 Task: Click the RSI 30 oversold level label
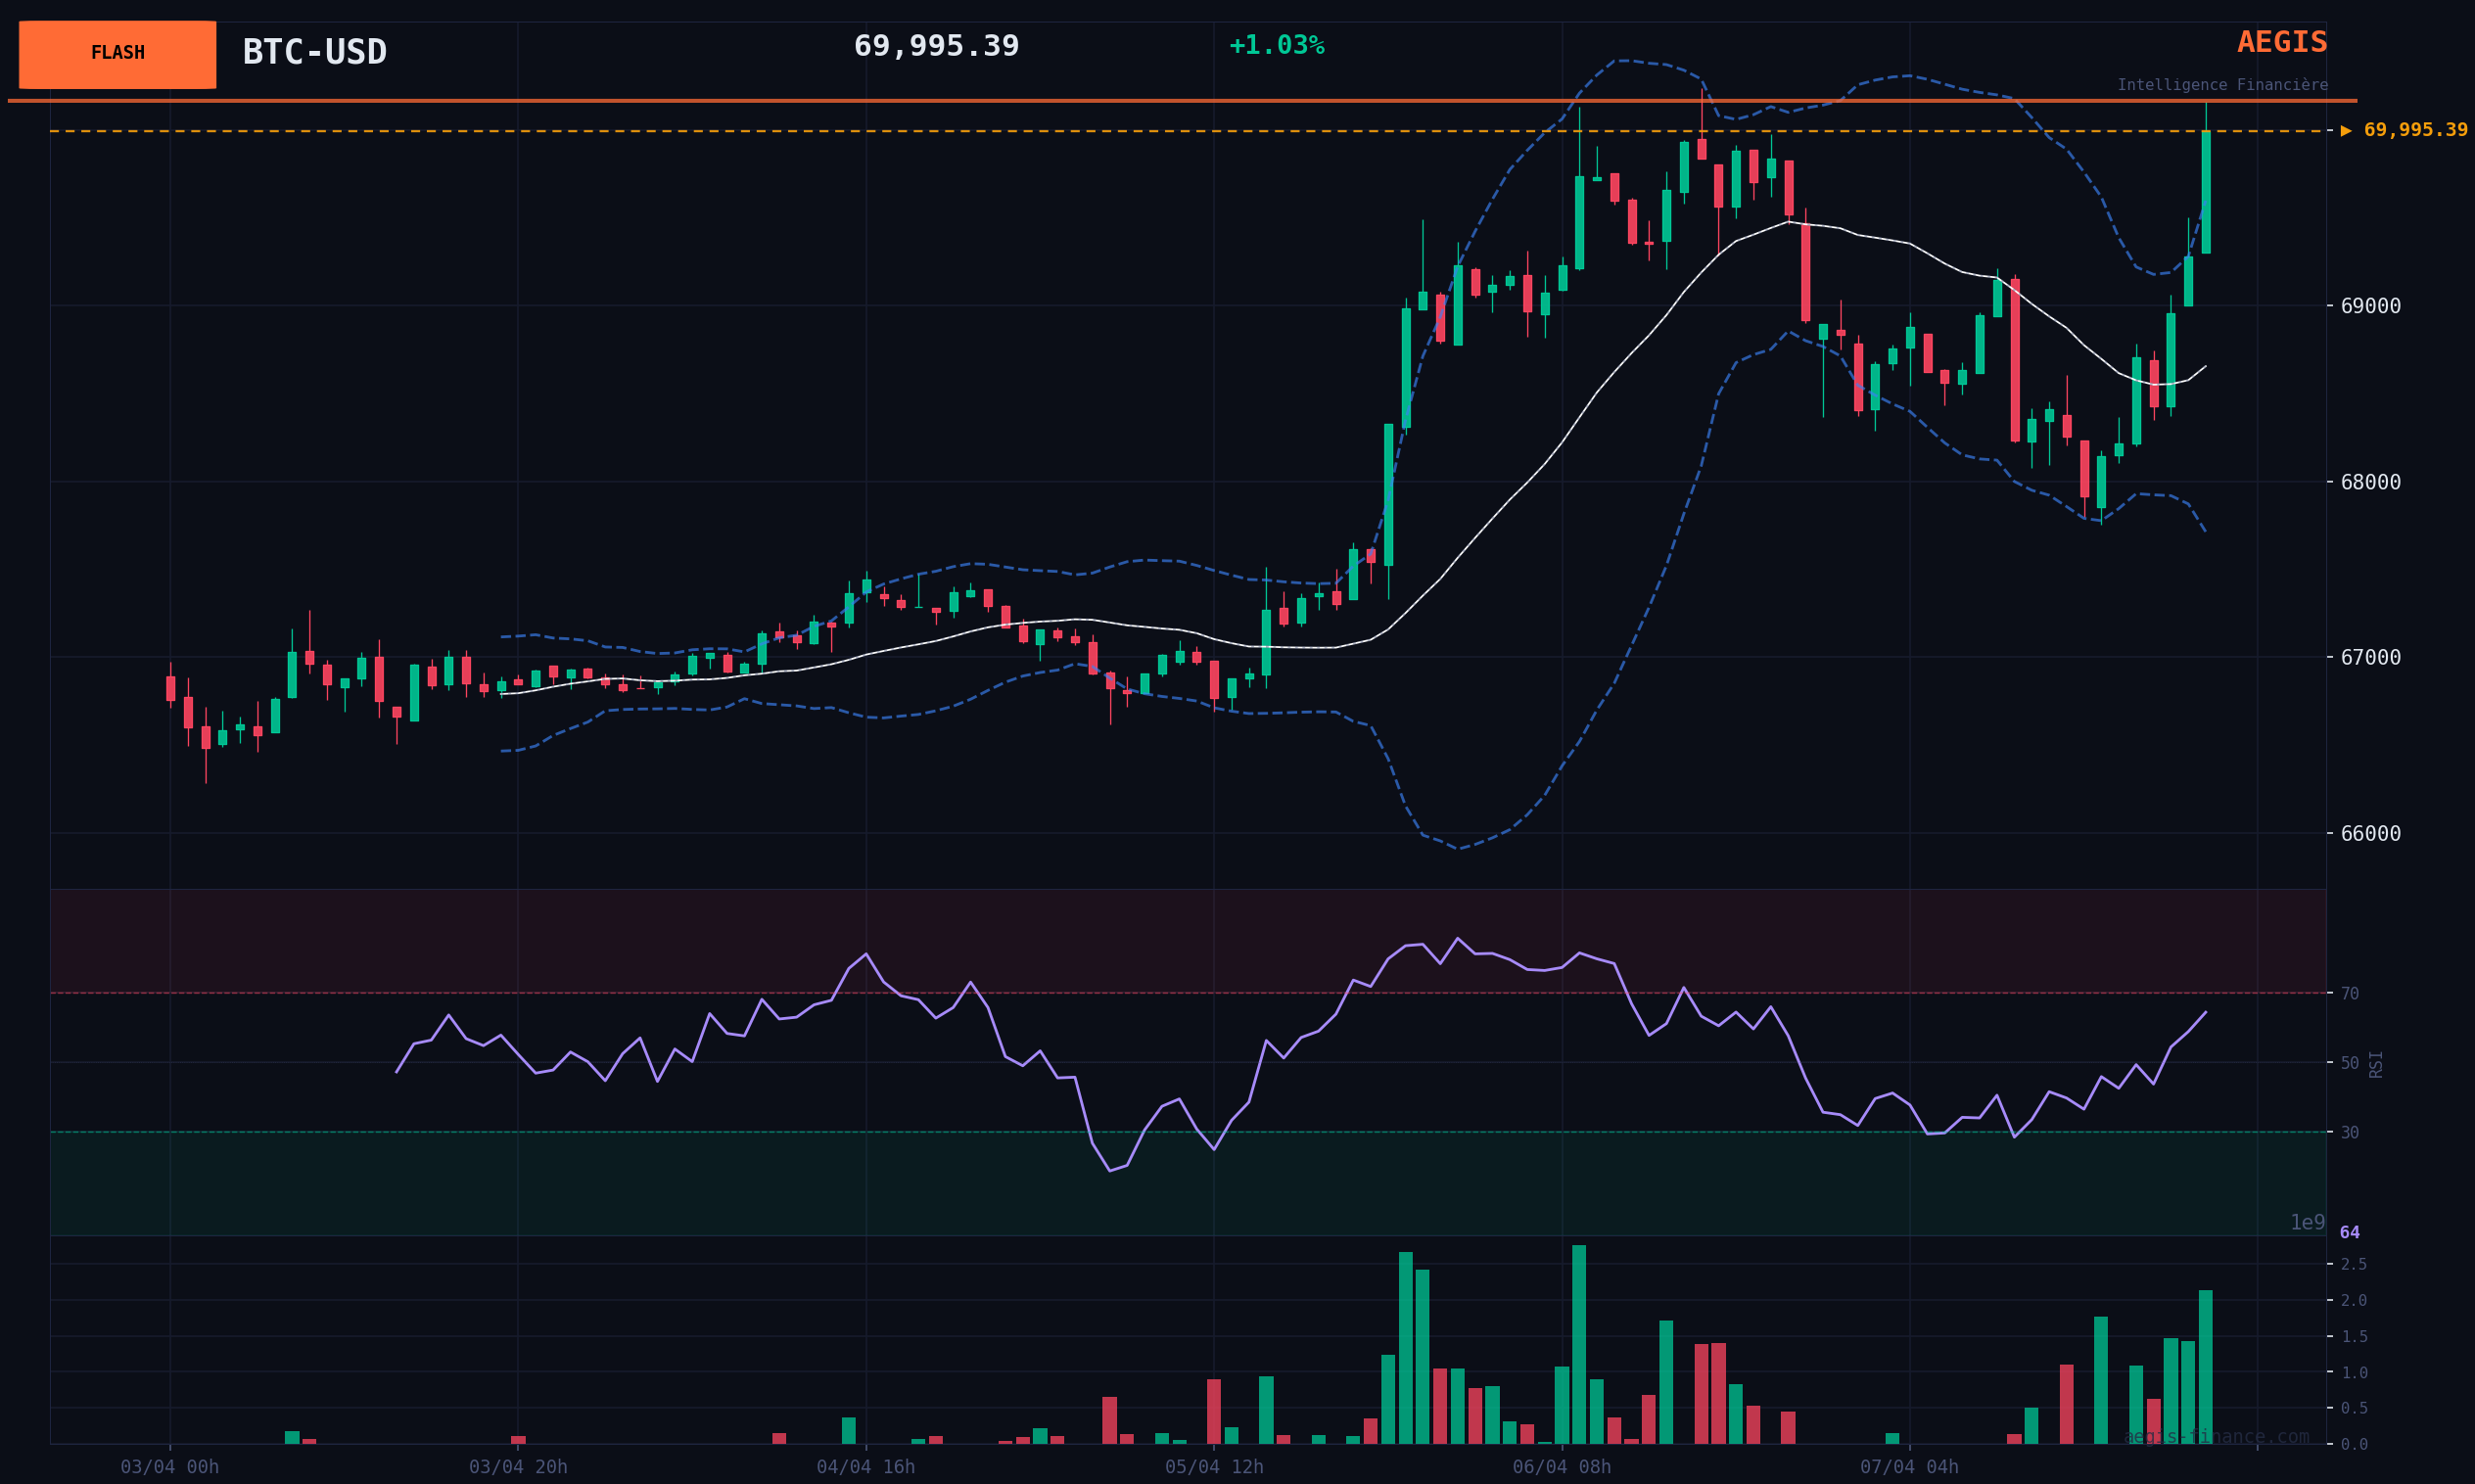point(2349,1133)
